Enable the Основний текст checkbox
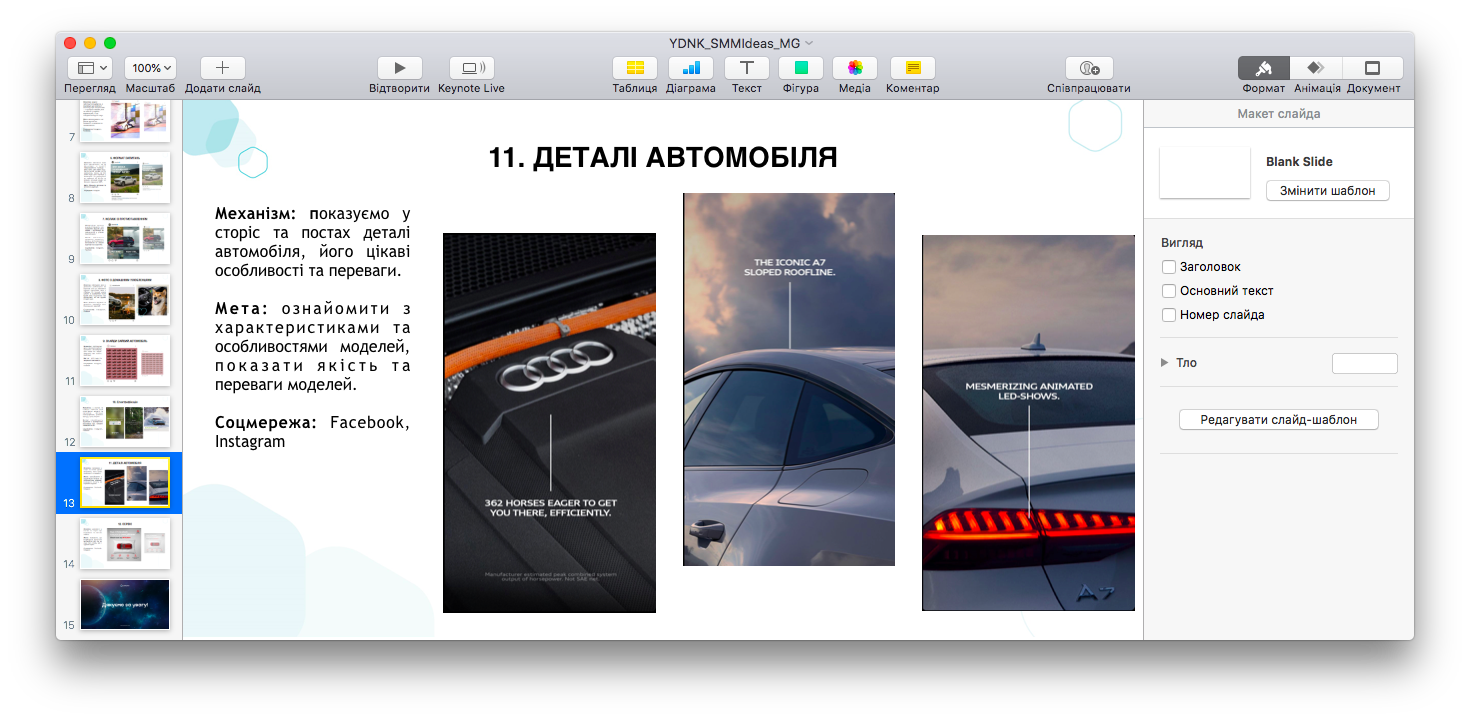The image size is (1470, 720). (1168, 291)
